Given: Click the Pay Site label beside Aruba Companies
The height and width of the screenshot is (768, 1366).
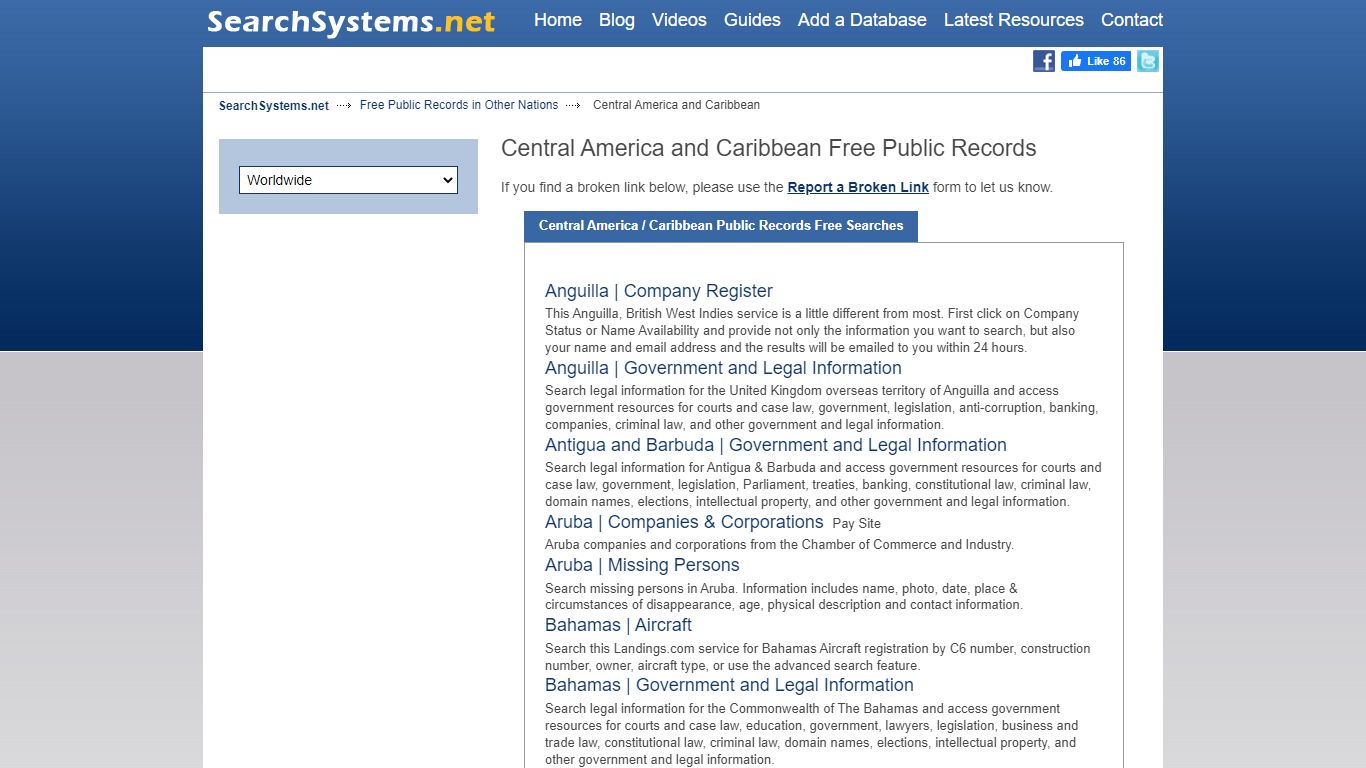Looking at the screenshot, I should [x=856, y=524].
